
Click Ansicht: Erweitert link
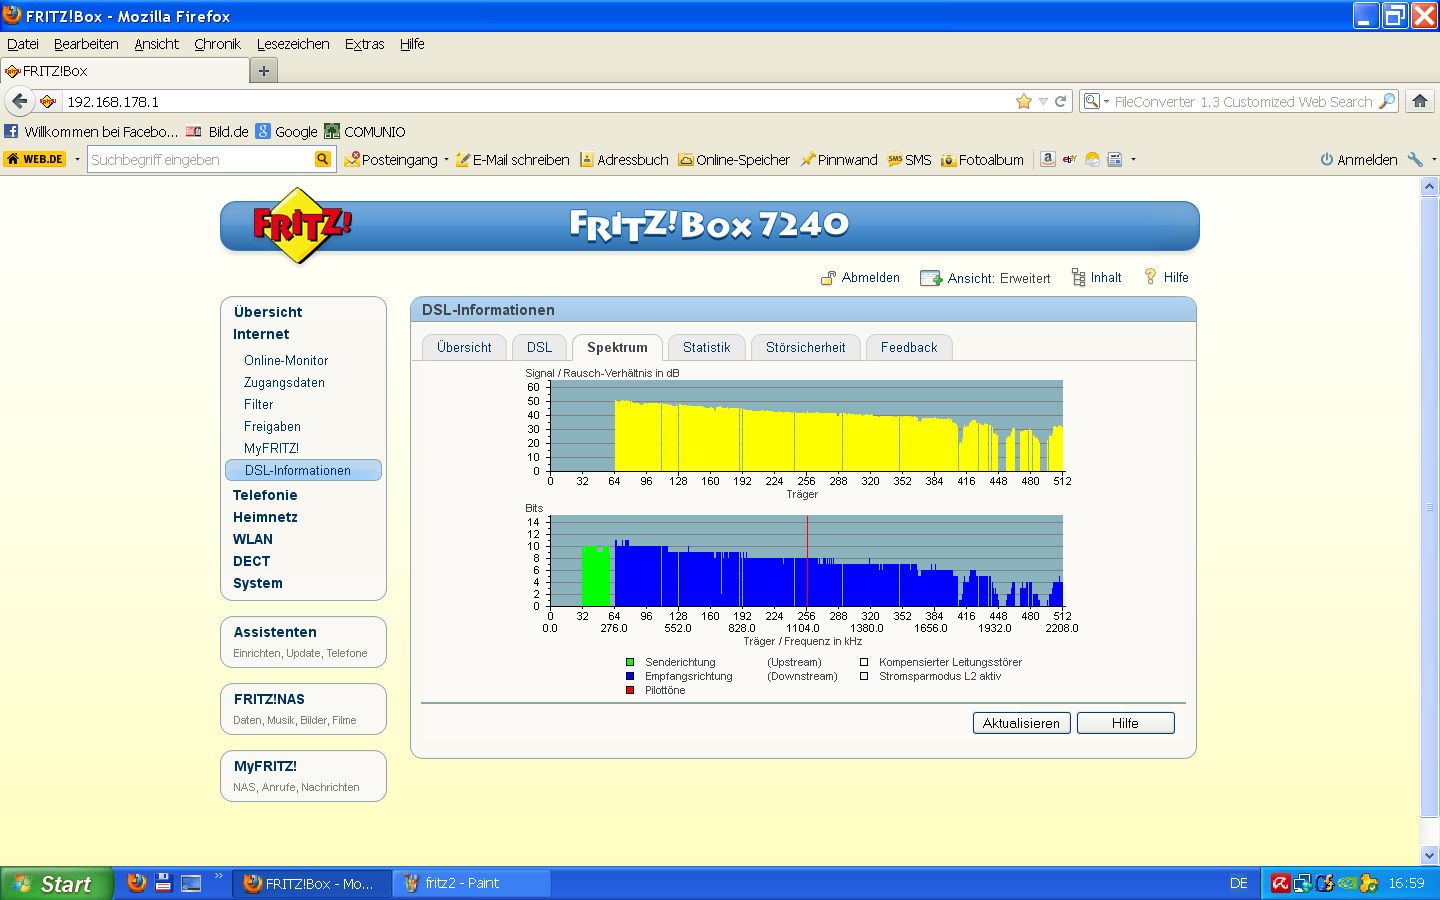[985, 278]
